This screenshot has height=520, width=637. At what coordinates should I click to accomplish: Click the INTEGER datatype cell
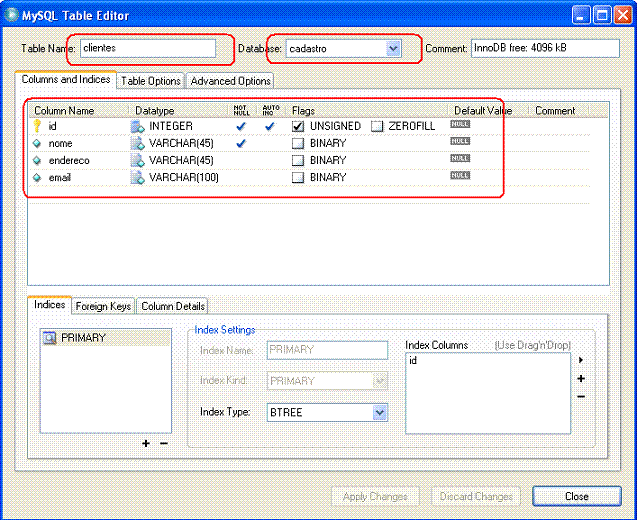171,126
